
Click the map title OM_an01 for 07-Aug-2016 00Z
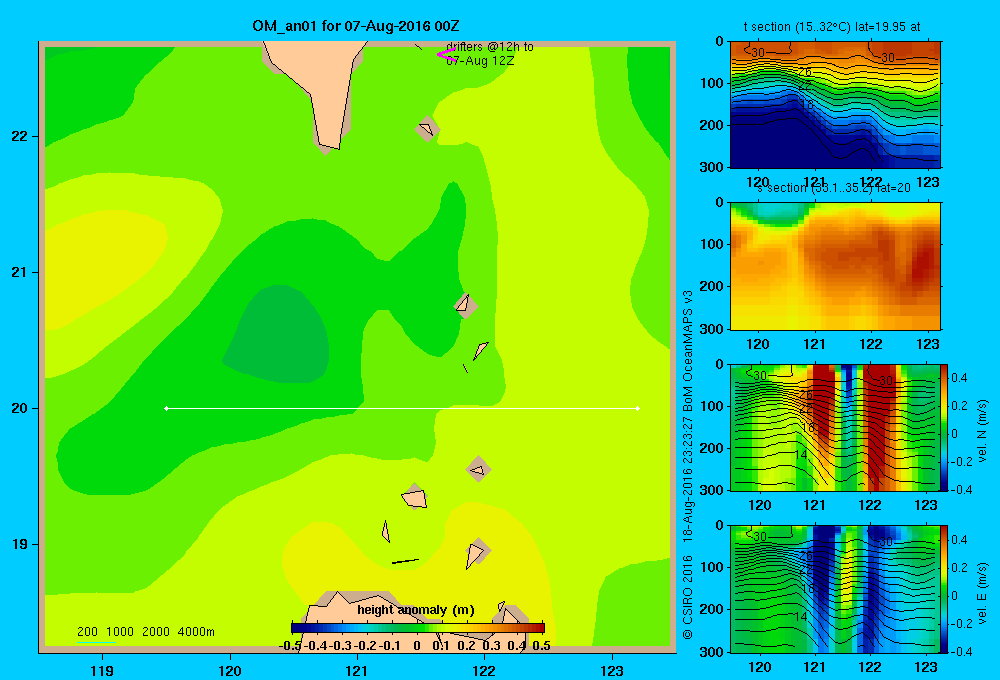355,26
